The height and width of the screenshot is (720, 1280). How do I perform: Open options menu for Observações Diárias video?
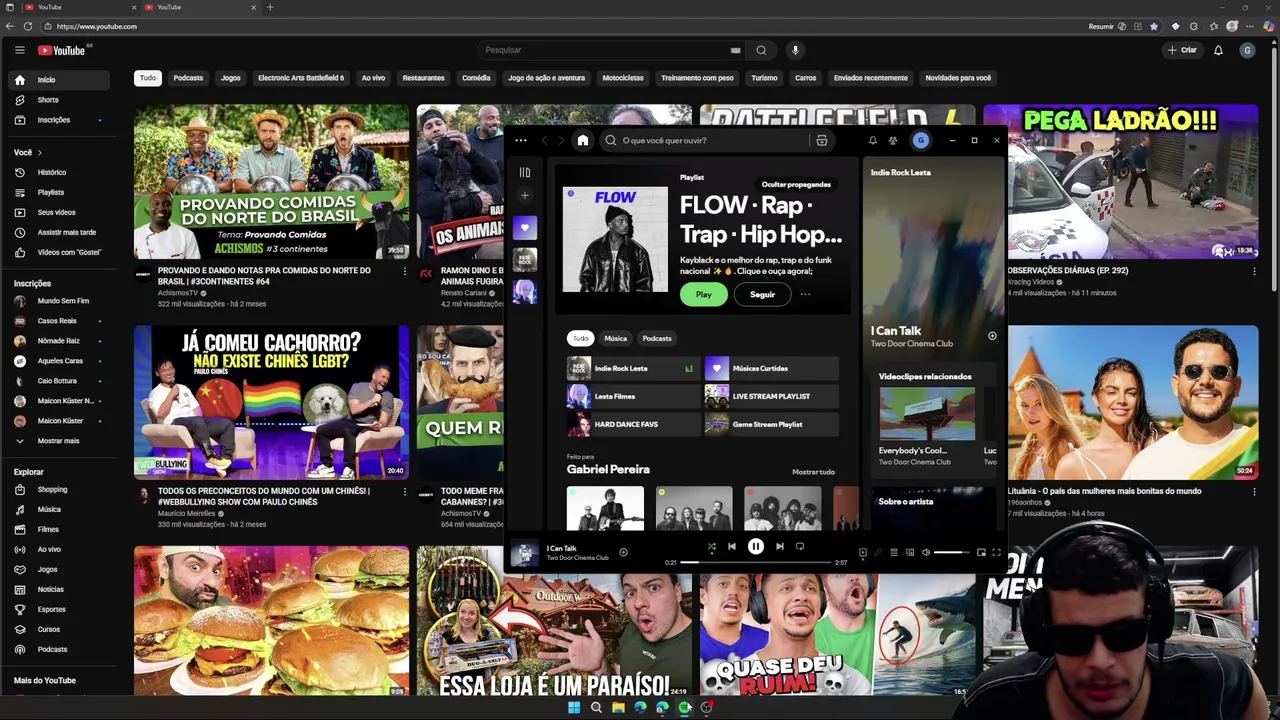pos(1254,271)
